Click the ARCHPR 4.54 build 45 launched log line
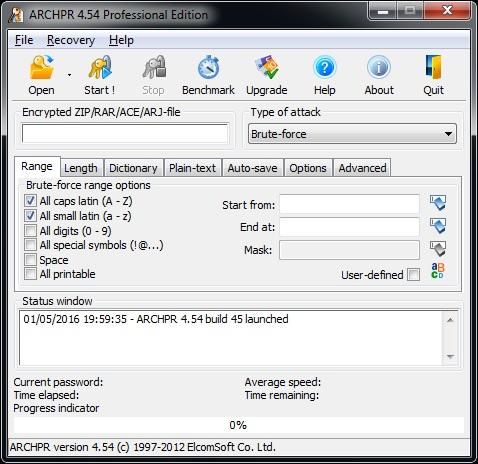This screenshot has width=478, height=464. 156,319
